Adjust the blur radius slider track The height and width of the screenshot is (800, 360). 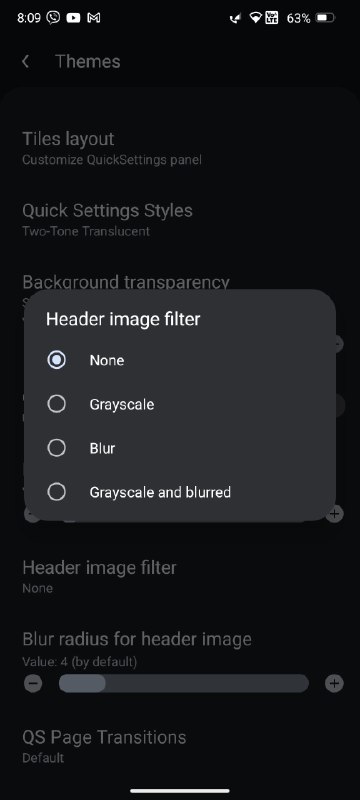(184, 683)
